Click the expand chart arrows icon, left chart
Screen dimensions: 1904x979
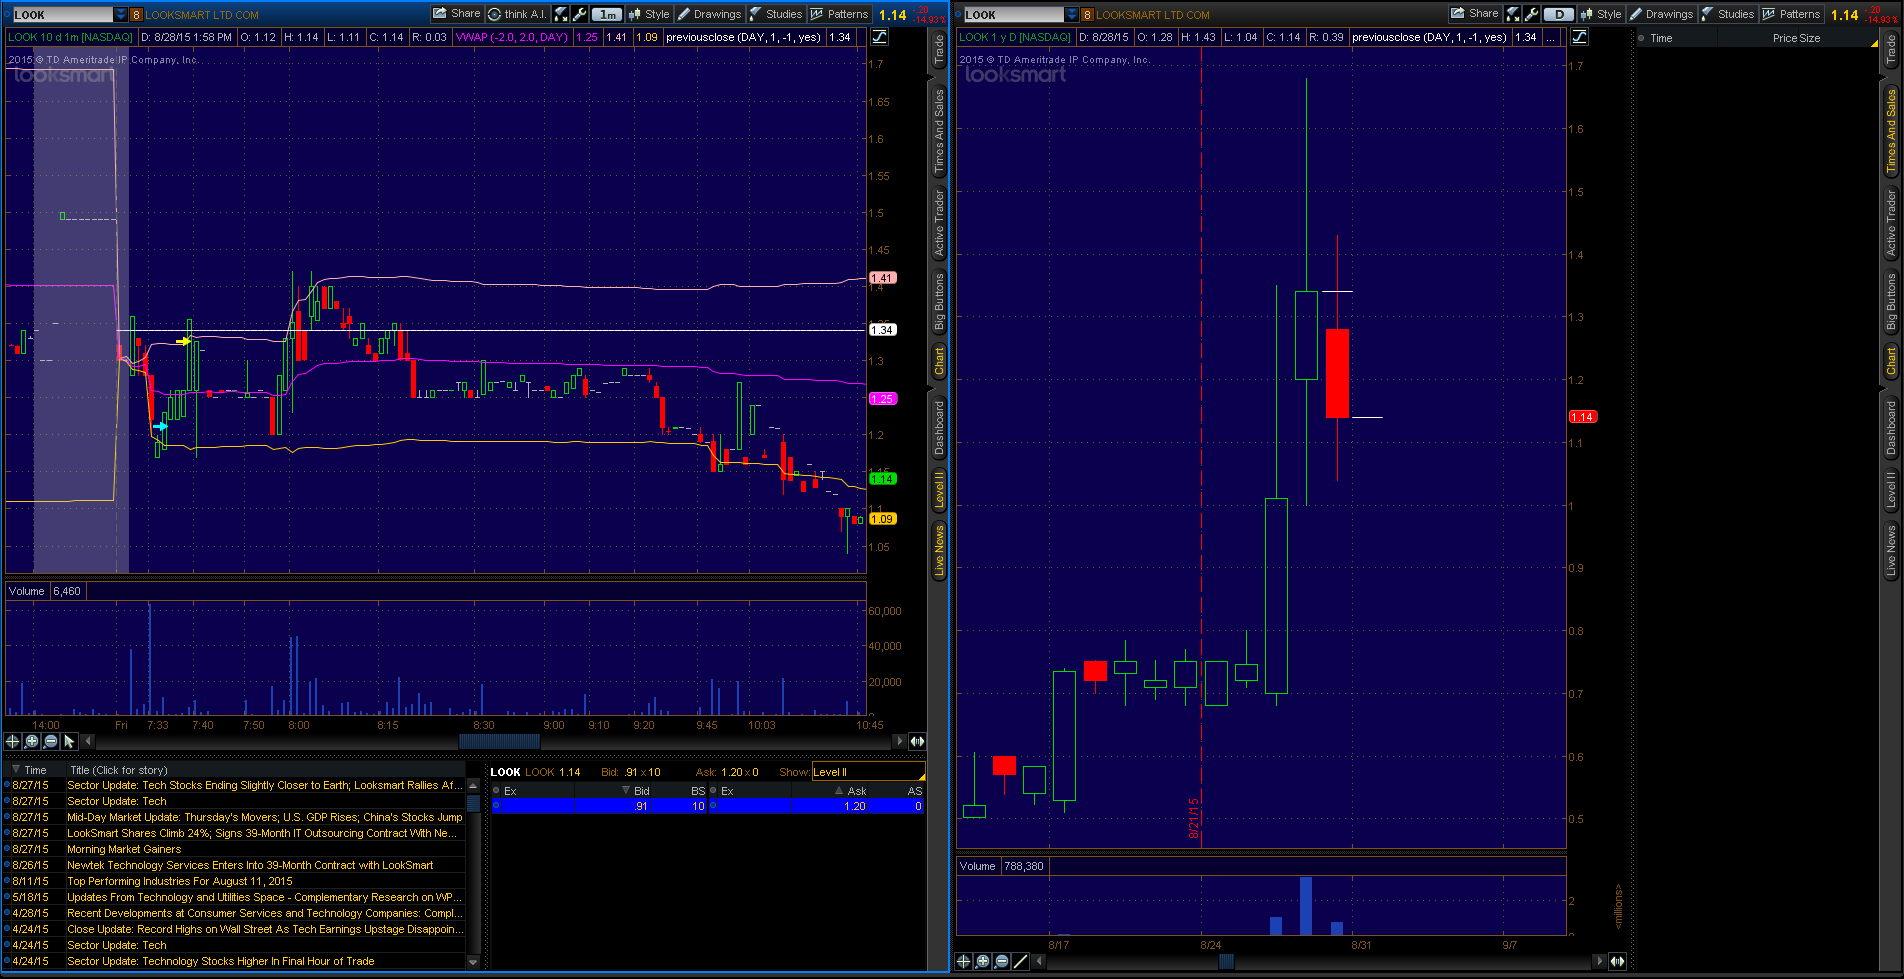(561, 14)
